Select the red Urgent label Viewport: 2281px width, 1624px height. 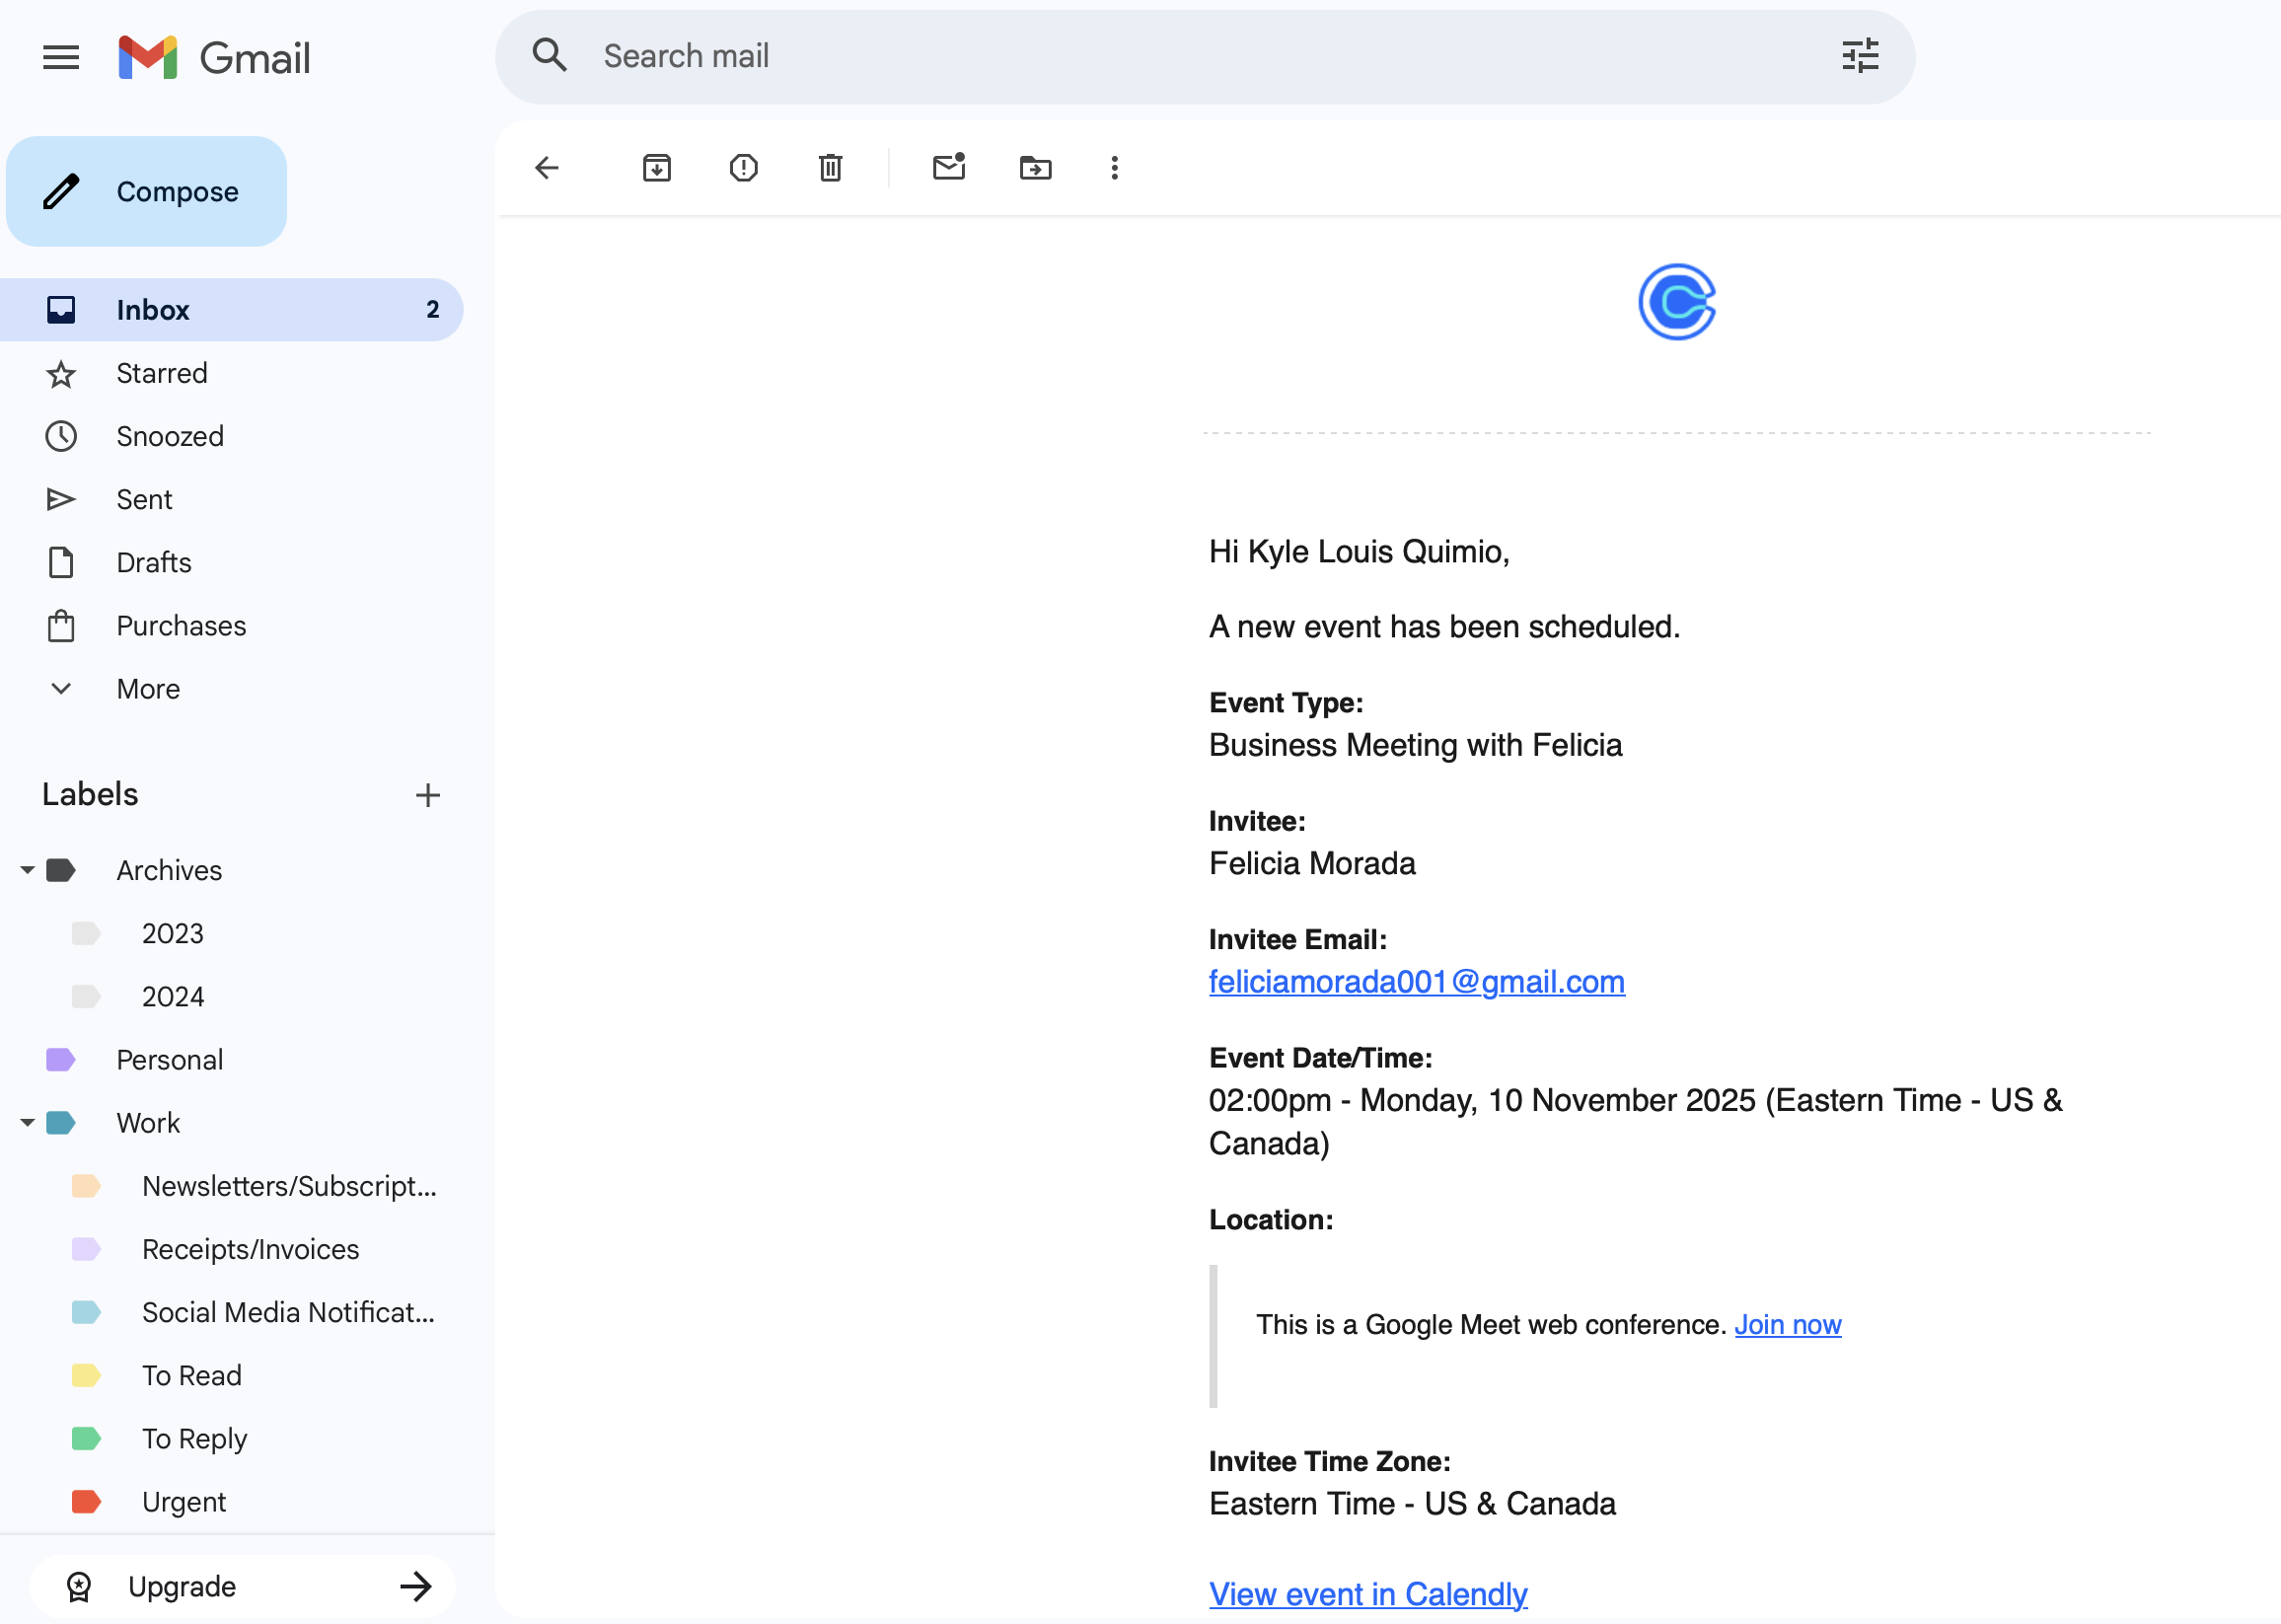coord(184,1502)
